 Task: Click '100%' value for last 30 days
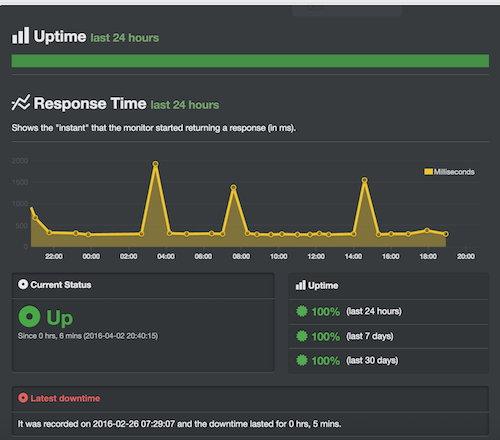click(326, 361)
